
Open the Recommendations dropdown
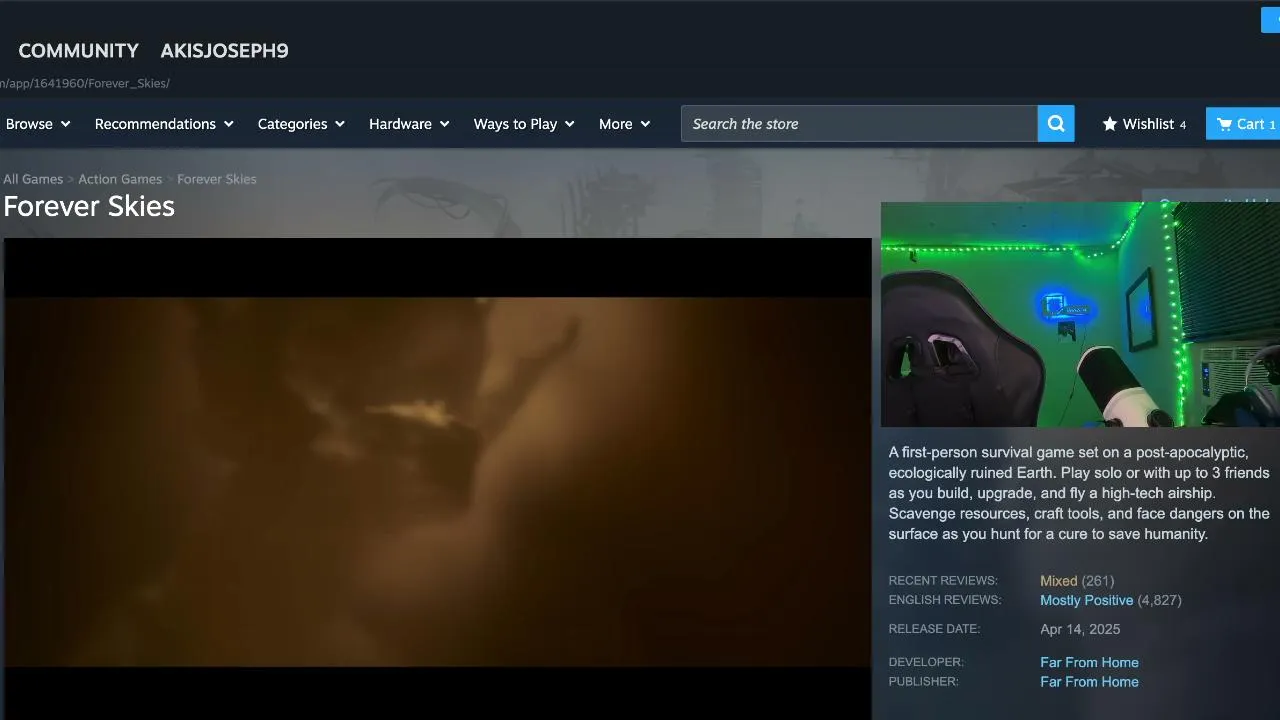click(164, 124)
